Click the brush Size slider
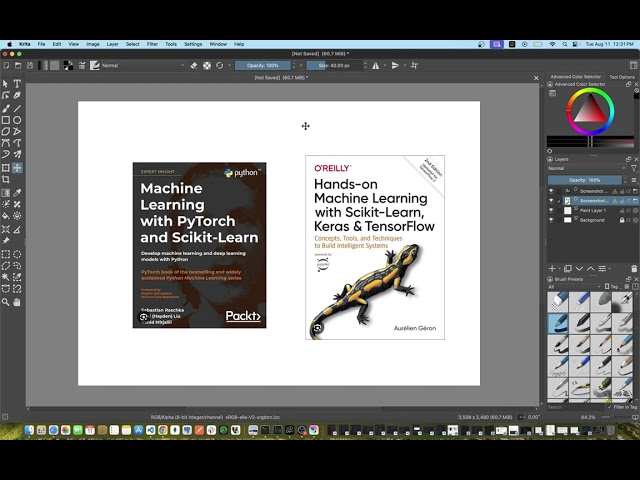Screen dimensions: 640x480 (x=334, y=65)
